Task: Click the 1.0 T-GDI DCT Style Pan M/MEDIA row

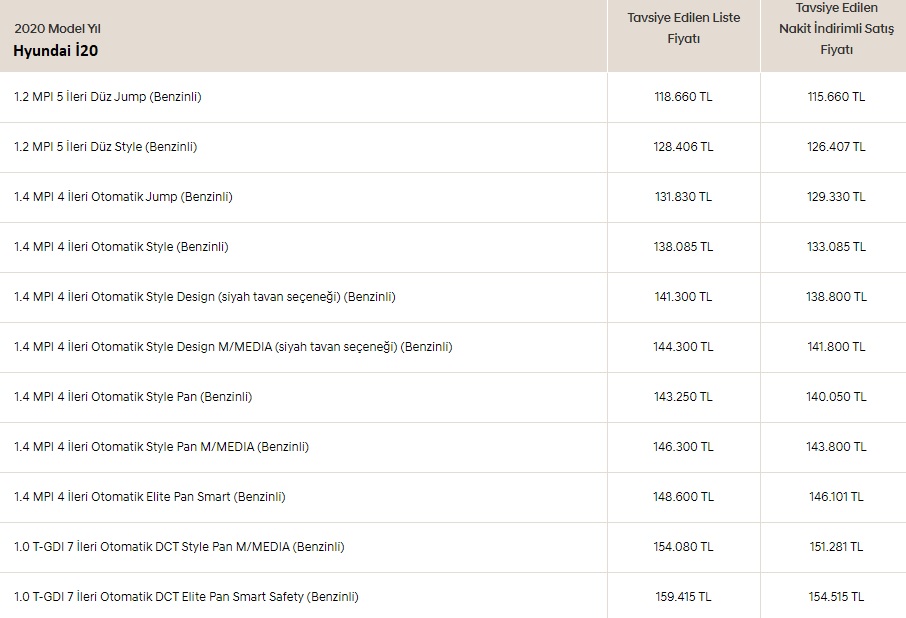Action: click(x=179, y=547)
